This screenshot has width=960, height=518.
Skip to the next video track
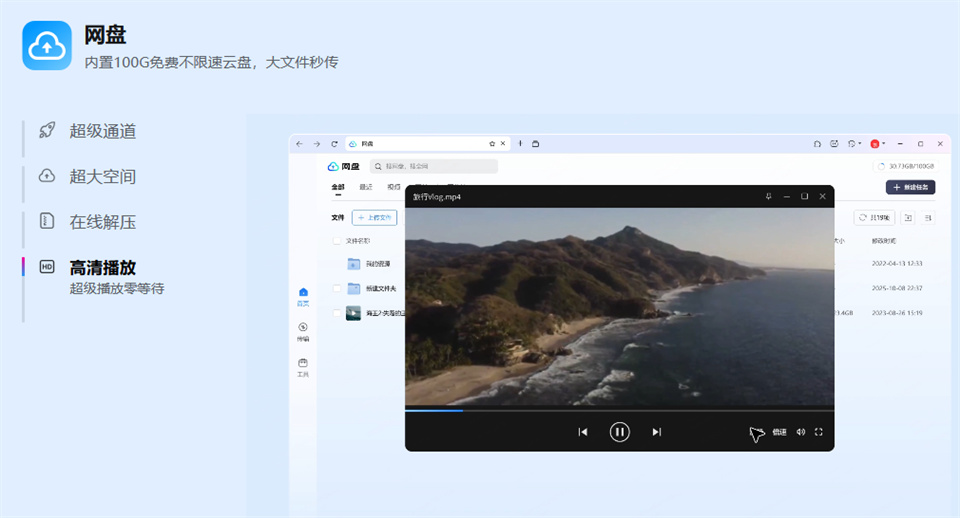(x=656, y=432)
